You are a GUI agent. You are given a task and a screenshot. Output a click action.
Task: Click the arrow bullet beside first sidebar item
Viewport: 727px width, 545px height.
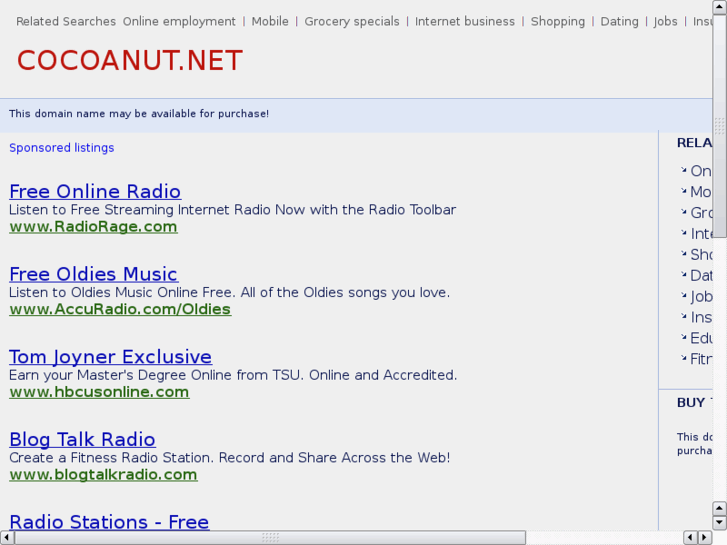click(683, 170)
